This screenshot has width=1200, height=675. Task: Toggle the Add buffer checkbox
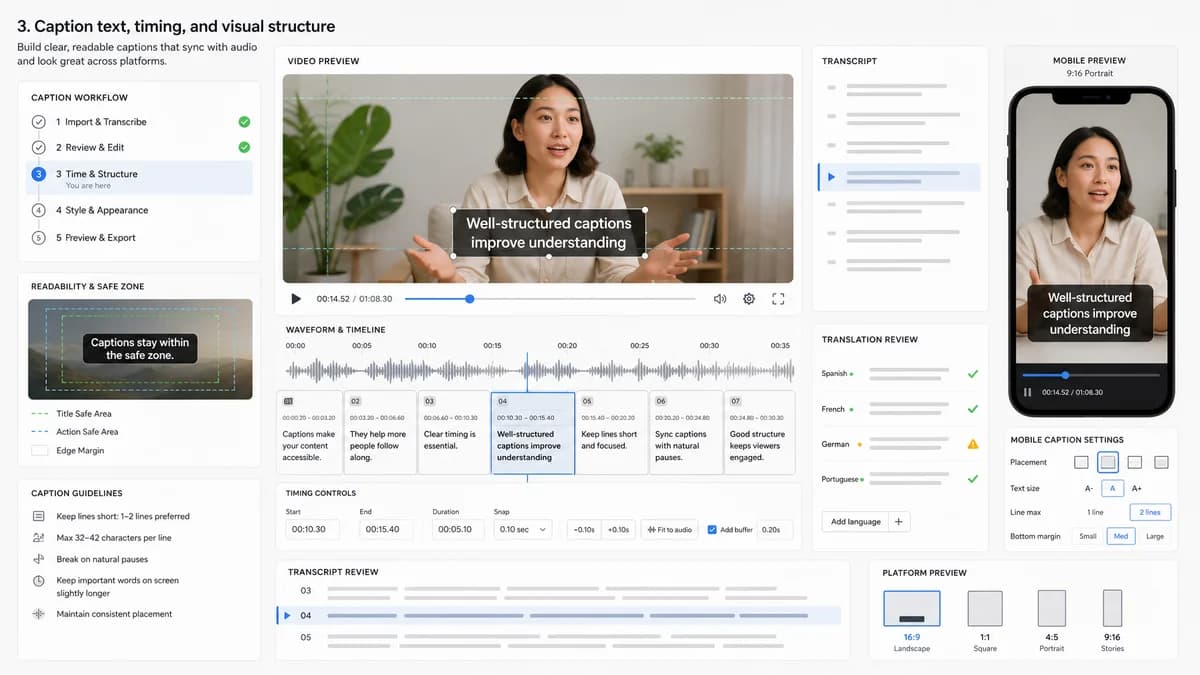tap(712, 529)
